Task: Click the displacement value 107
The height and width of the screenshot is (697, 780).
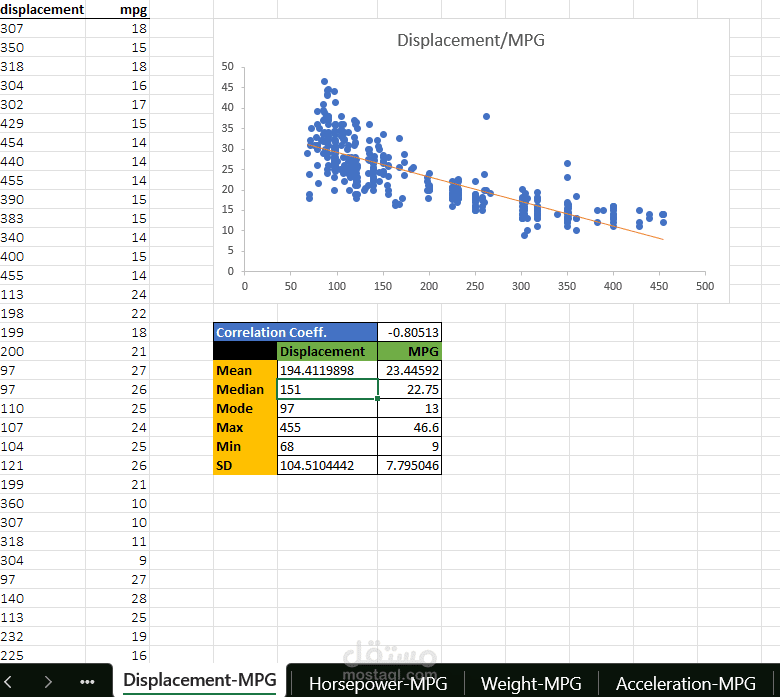Action: coord(42,427)
